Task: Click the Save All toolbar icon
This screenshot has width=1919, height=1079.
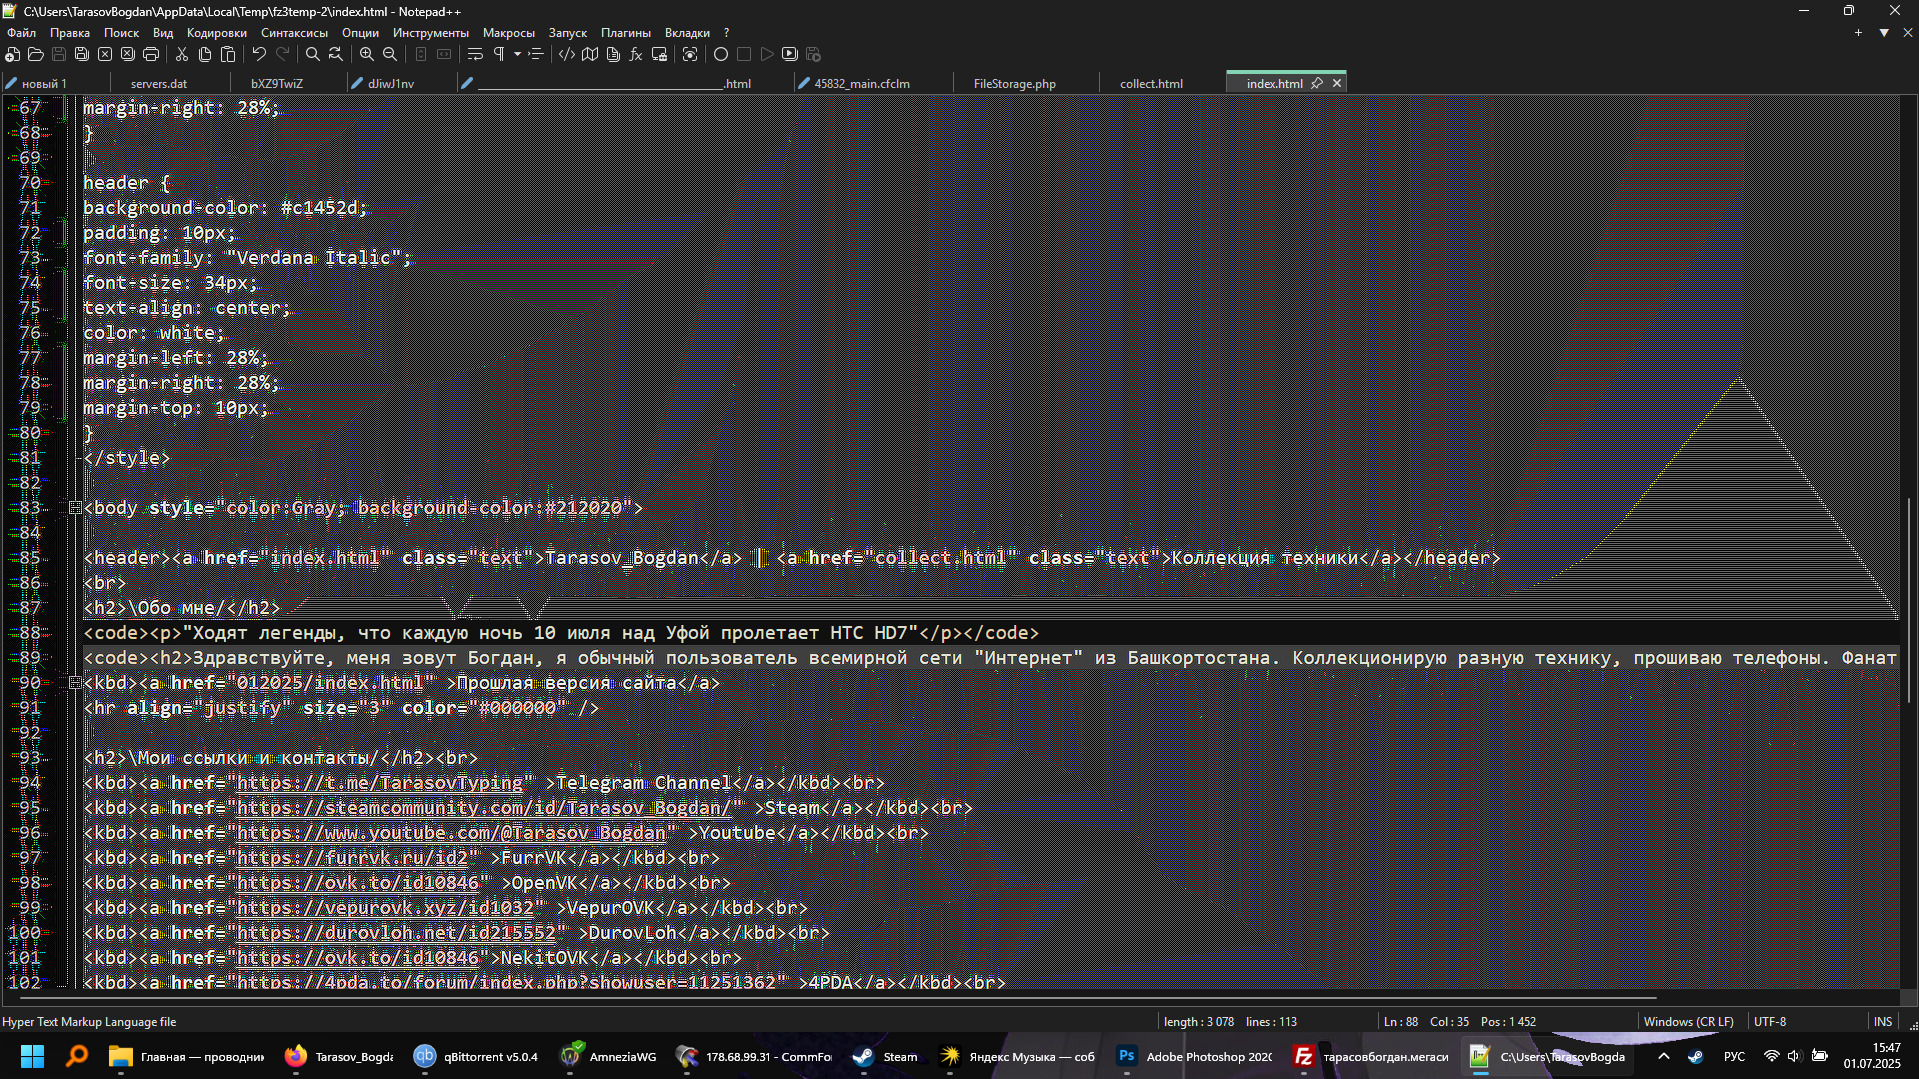Action: [x=82, y=54]
